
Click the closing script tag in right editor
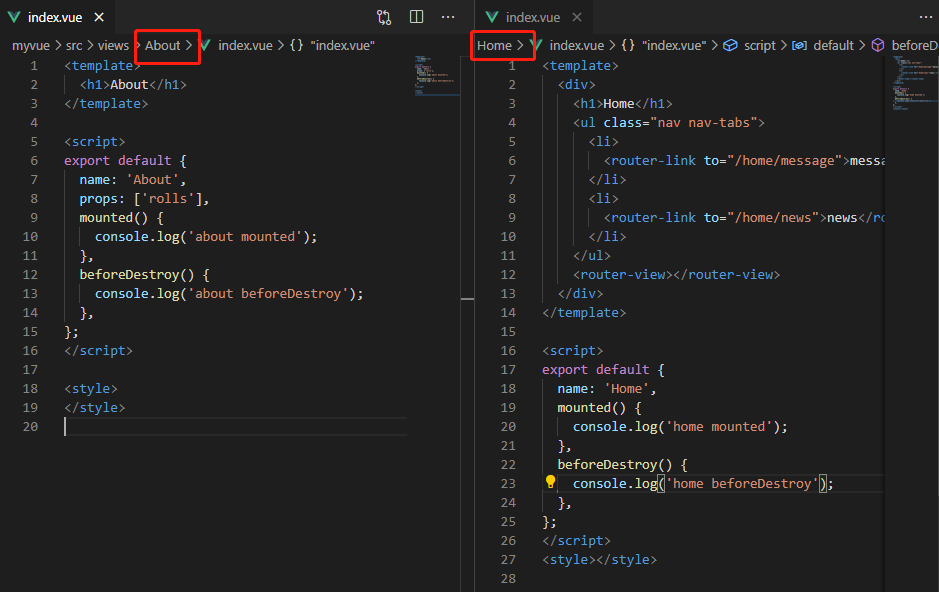point(577,541)
